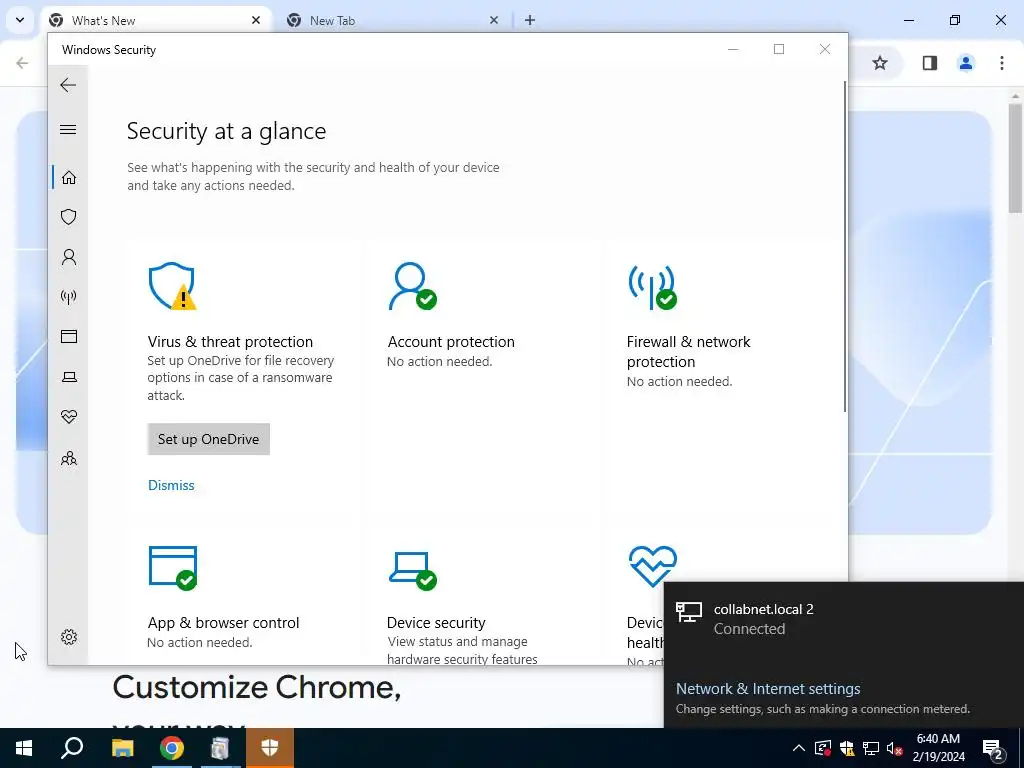Screen dimensions: 1024x768
Task: Maximize the Windows Security window
Action: coord(778,49)
